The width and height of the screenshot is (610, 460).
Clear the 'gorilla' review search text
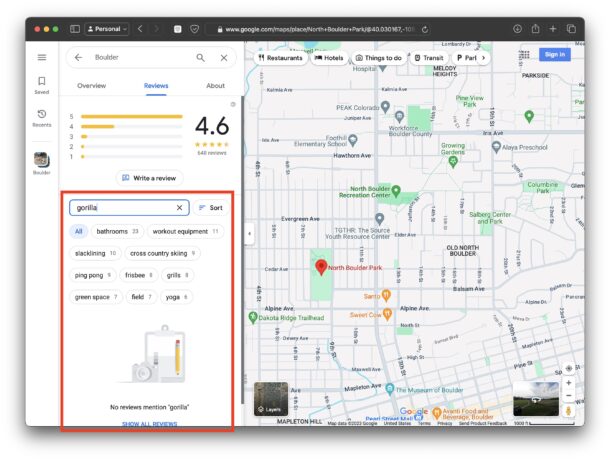click(180, 208)
